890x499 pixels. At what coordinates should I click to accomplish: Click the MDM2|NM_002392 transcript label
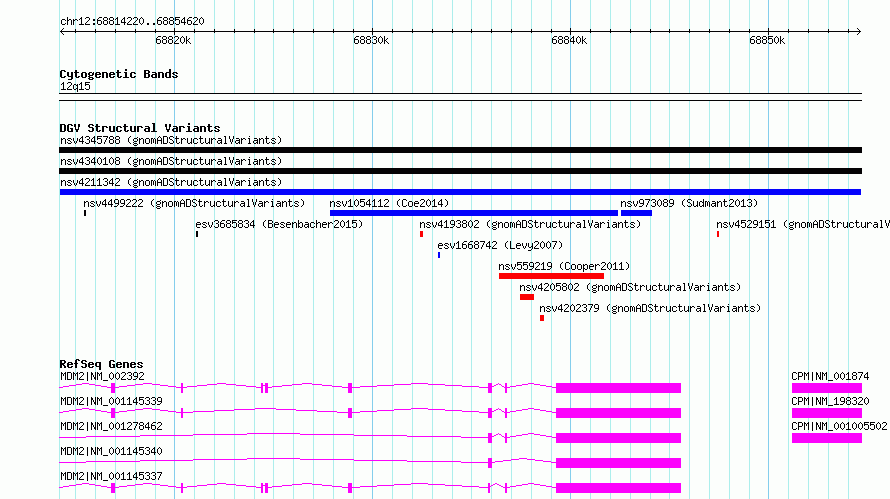102,376
